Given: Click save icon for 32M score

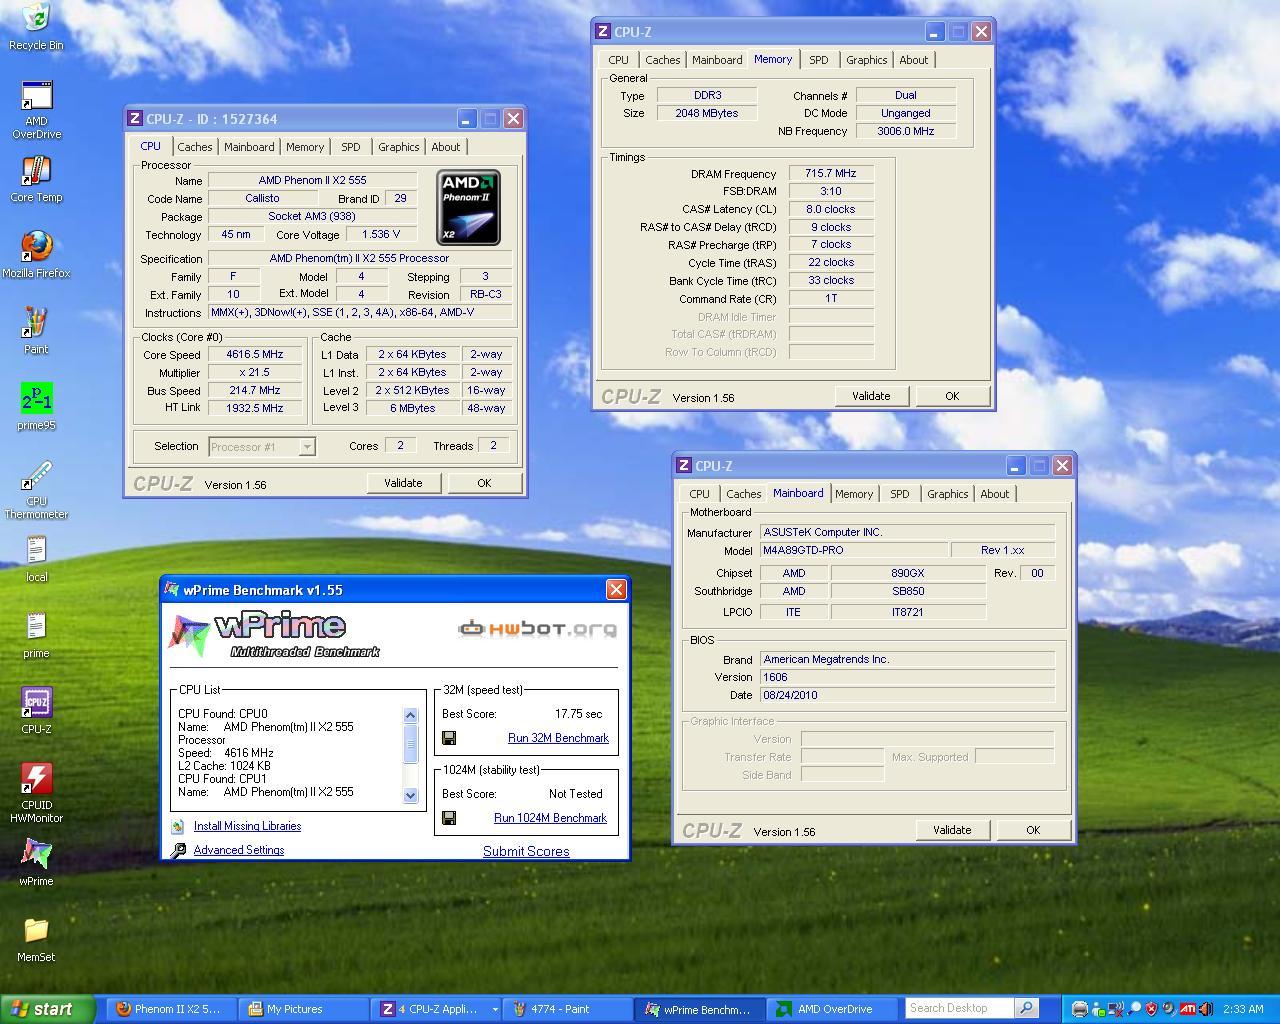Looking at the screenshot, I should click(449, 738).
